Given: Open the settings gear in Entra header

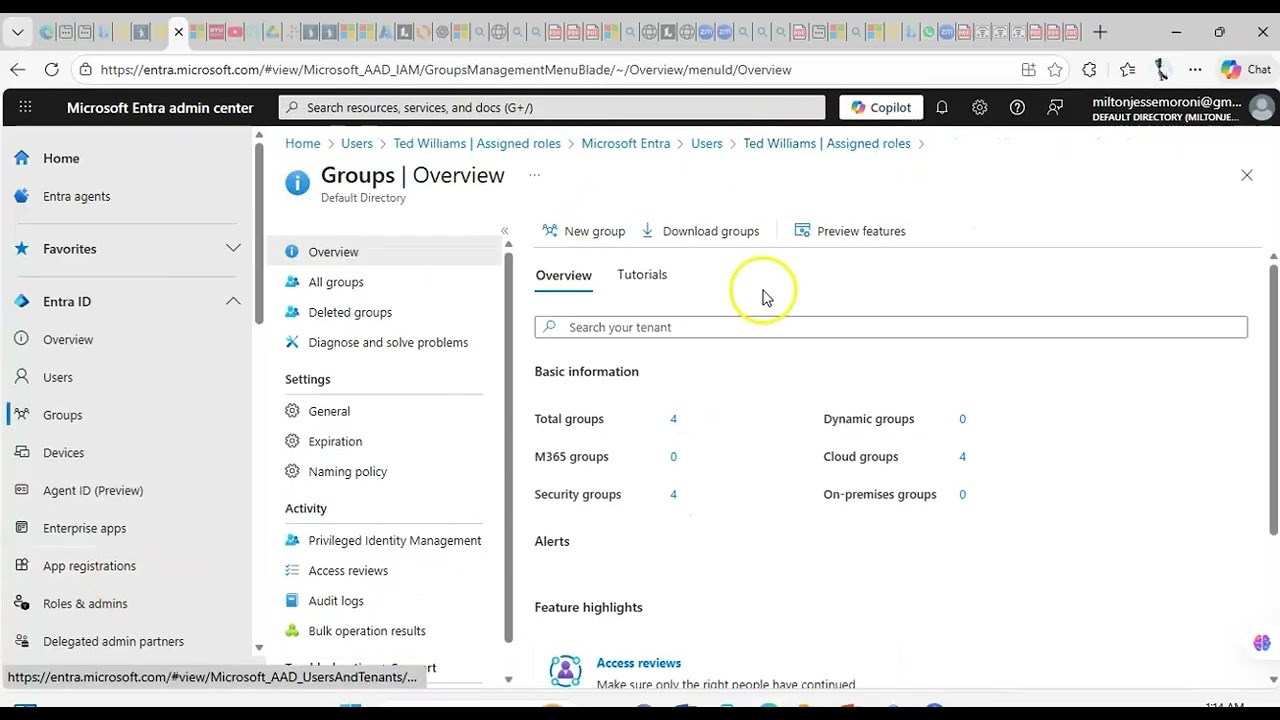Looking at the screenshot, I should coord(980,107).
